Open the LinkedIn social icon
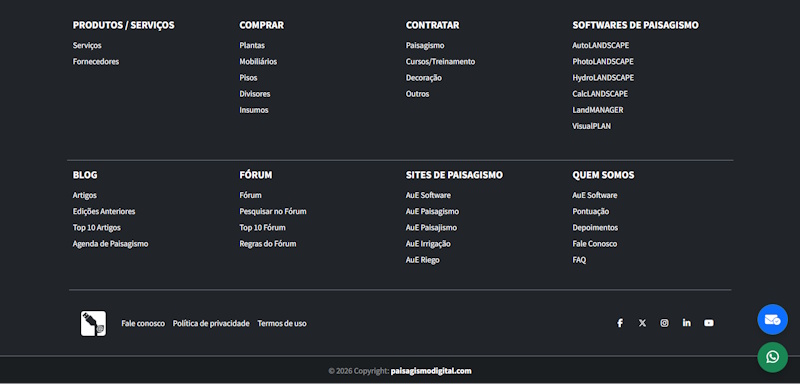The width and height of the screenshot is (800, 384). (687, 323)
